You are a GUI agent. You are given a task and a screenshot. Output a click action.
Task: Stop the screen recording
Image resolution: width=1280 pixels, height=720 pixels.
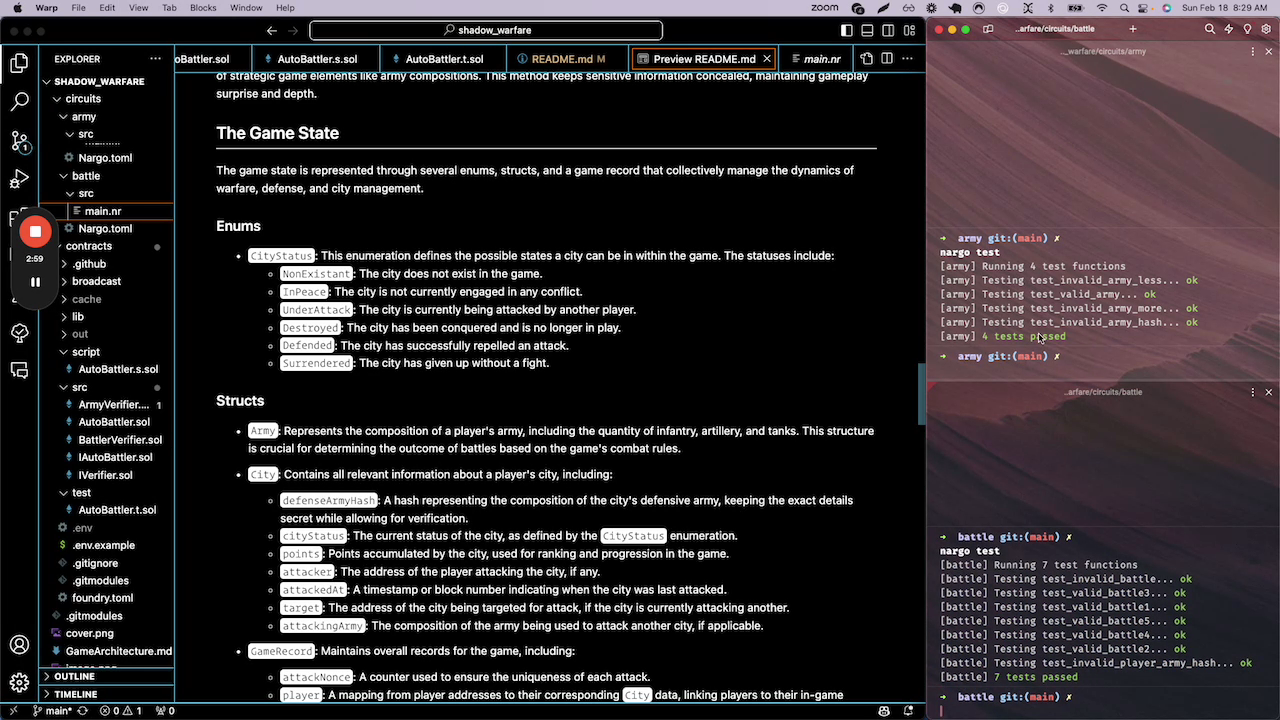tap(35, 231)
